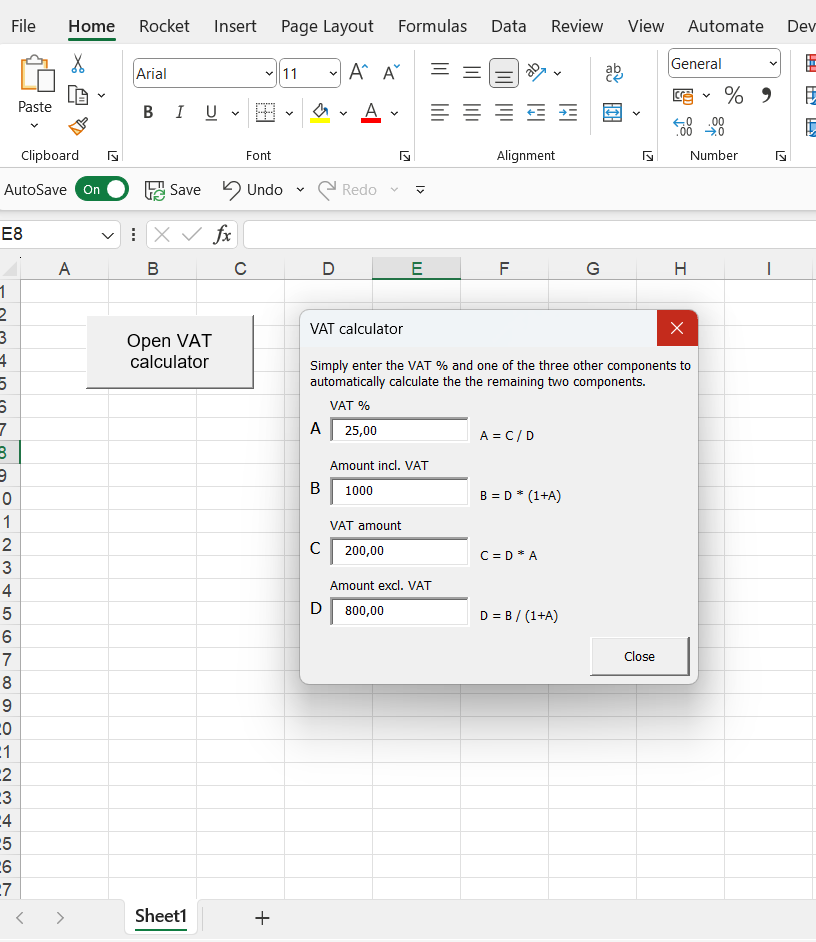The height and width of the screenshot is (942, 816).
Task: Click the Insert Function fx icon
Action: (x=222, y=235)
